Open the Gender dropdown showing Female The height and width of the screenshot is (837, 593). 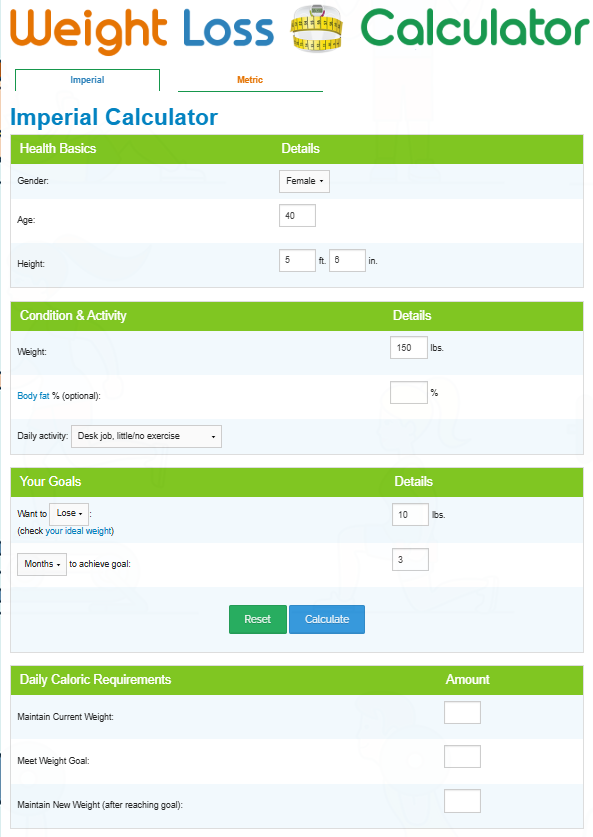[x=304, y=181]
